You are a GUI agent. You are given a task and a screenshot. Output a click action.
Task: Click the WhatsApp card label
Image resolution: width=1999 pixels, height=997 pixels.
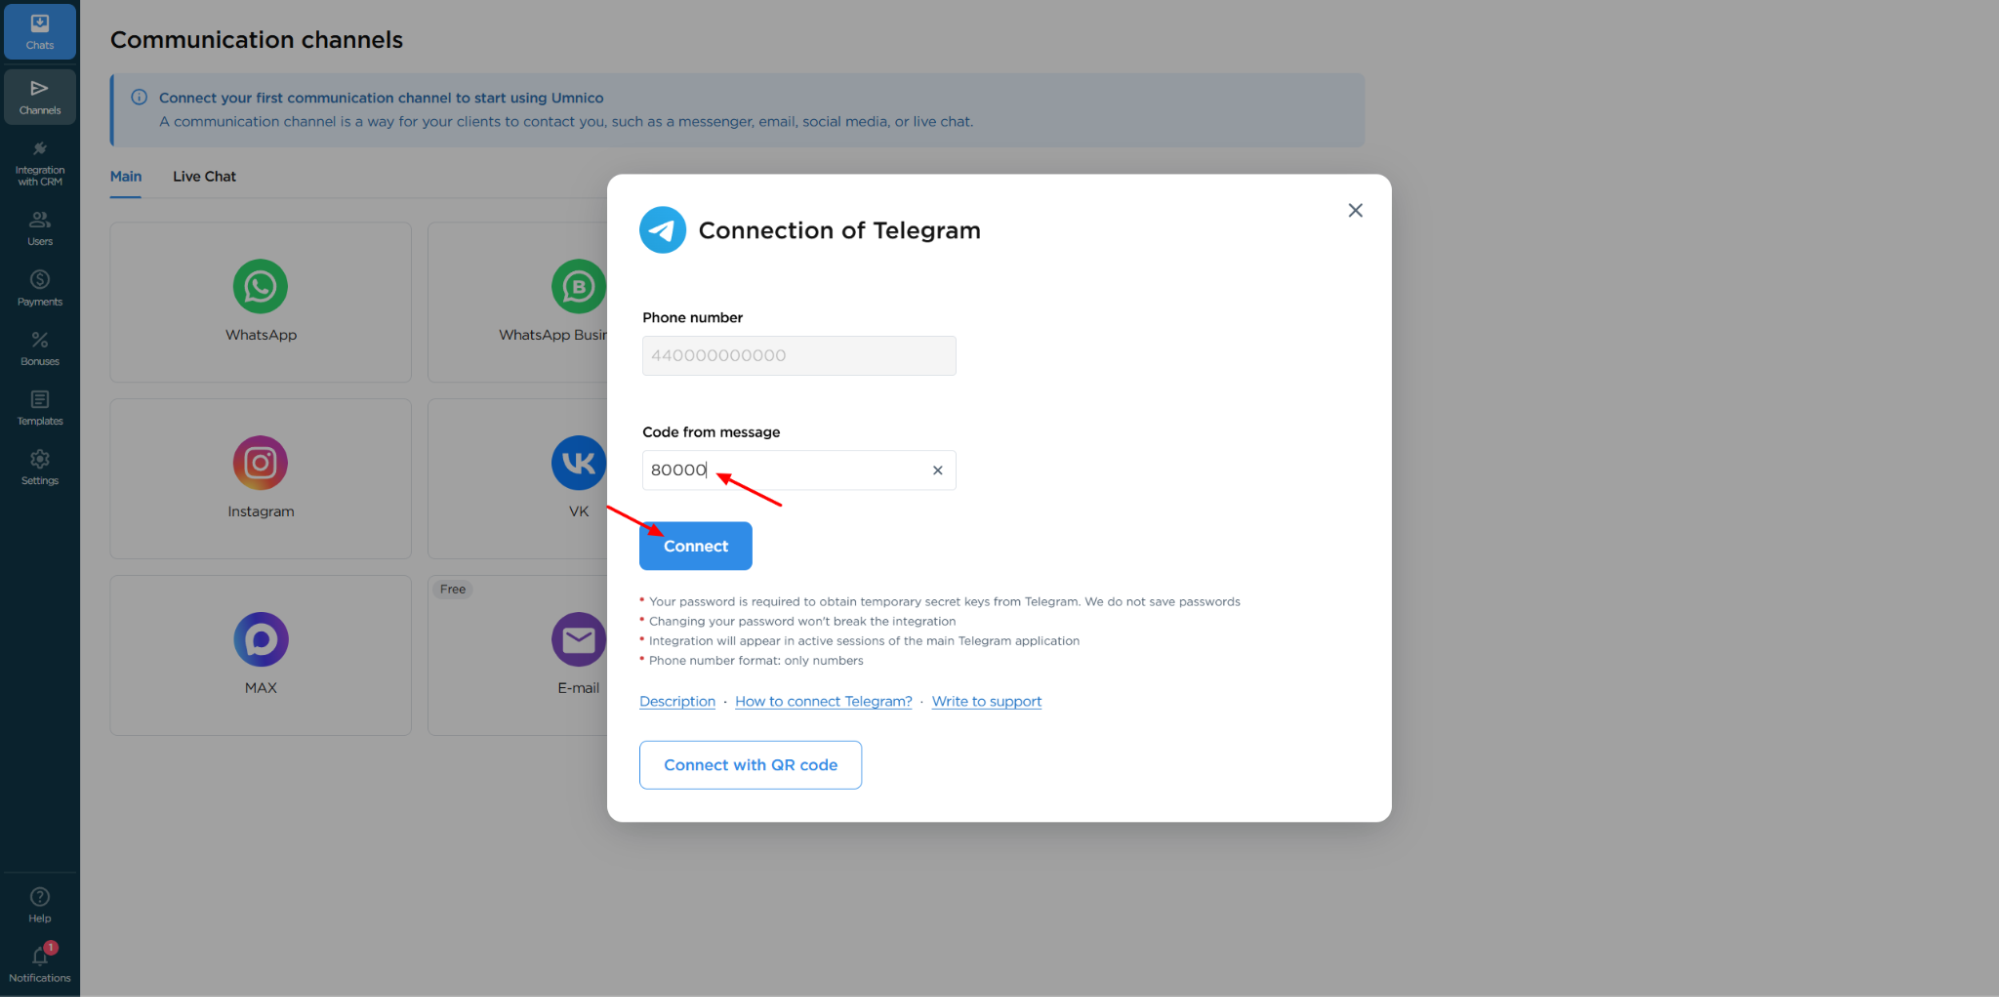[x=261, y=335]
